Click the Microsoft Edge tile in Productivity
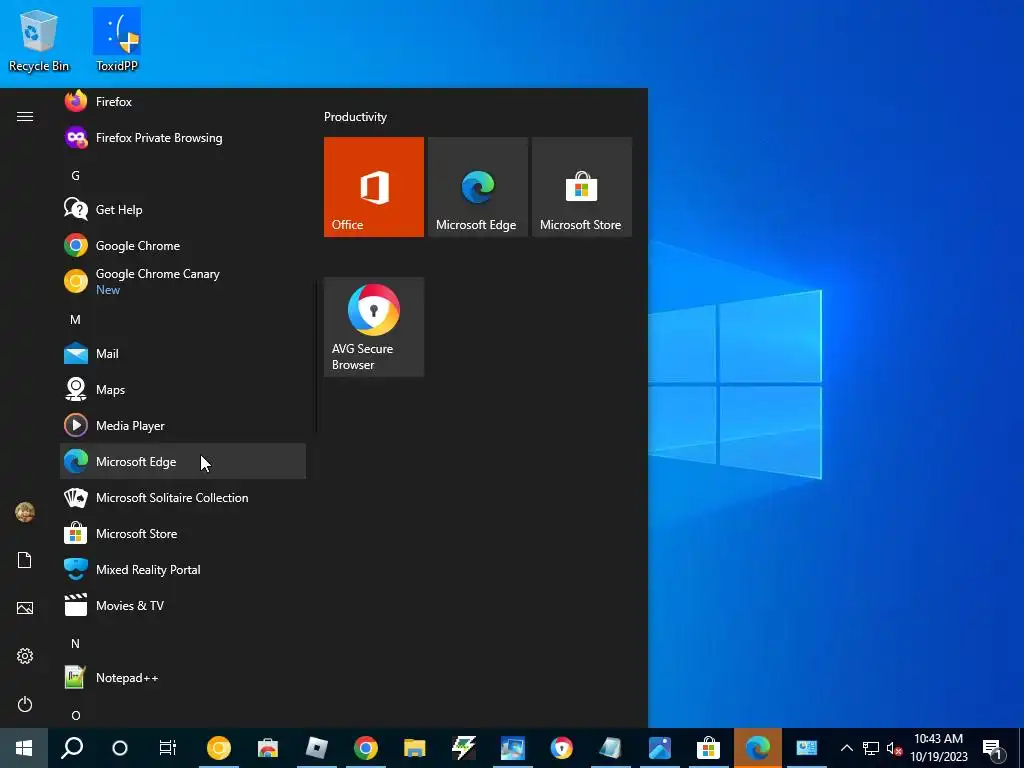This screenshot has height=768, width=1024. (477, 187)
